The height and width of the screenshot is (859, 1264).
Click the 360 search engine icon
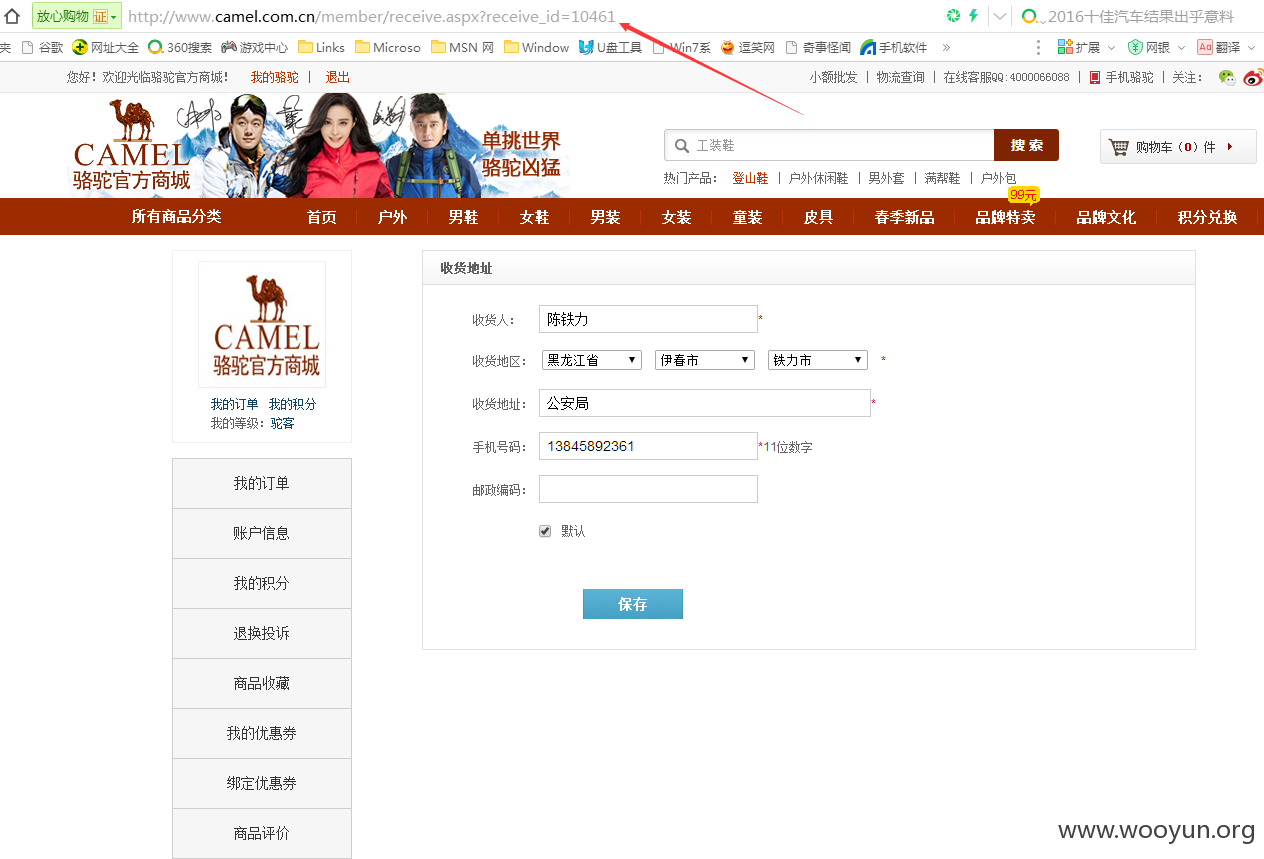click(x=1029, y=16)
